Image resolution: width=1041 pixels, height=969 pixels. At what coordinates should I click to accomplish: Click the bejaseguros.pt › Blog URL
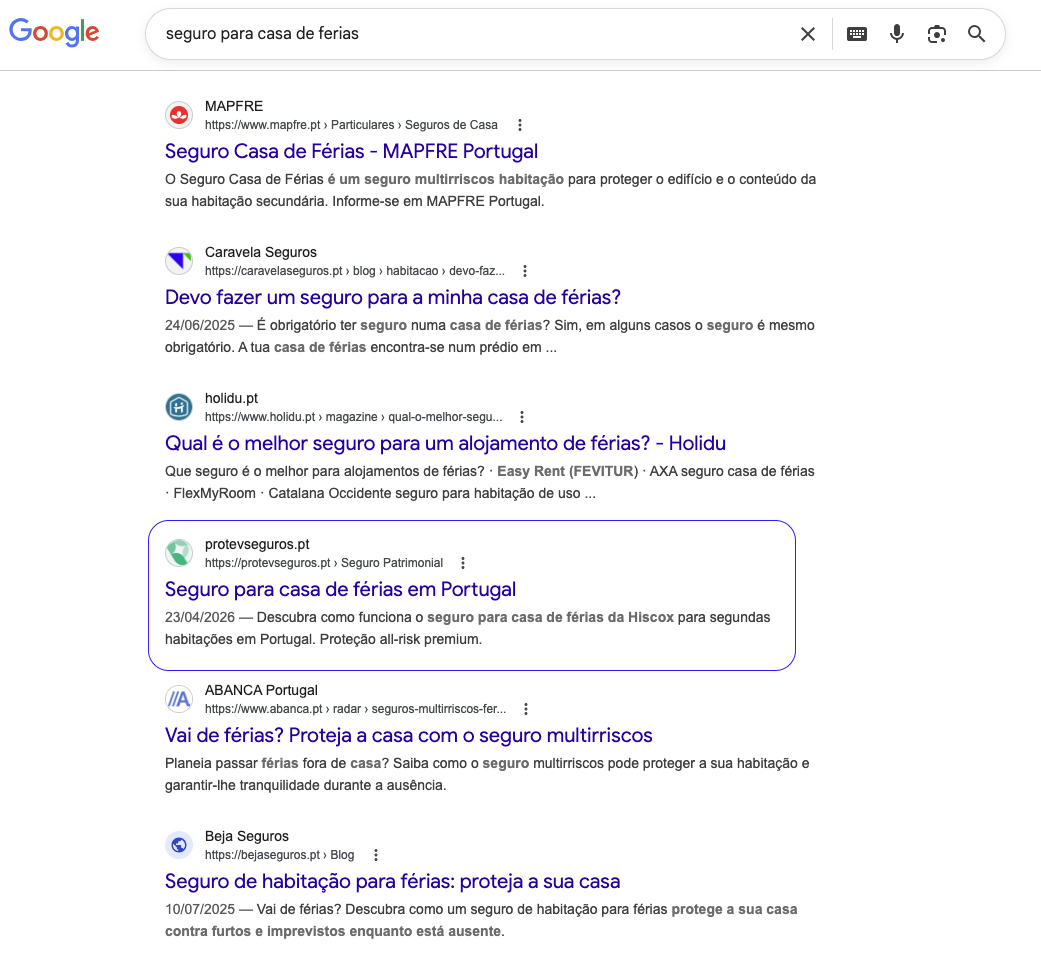click(x=279, y=855)
